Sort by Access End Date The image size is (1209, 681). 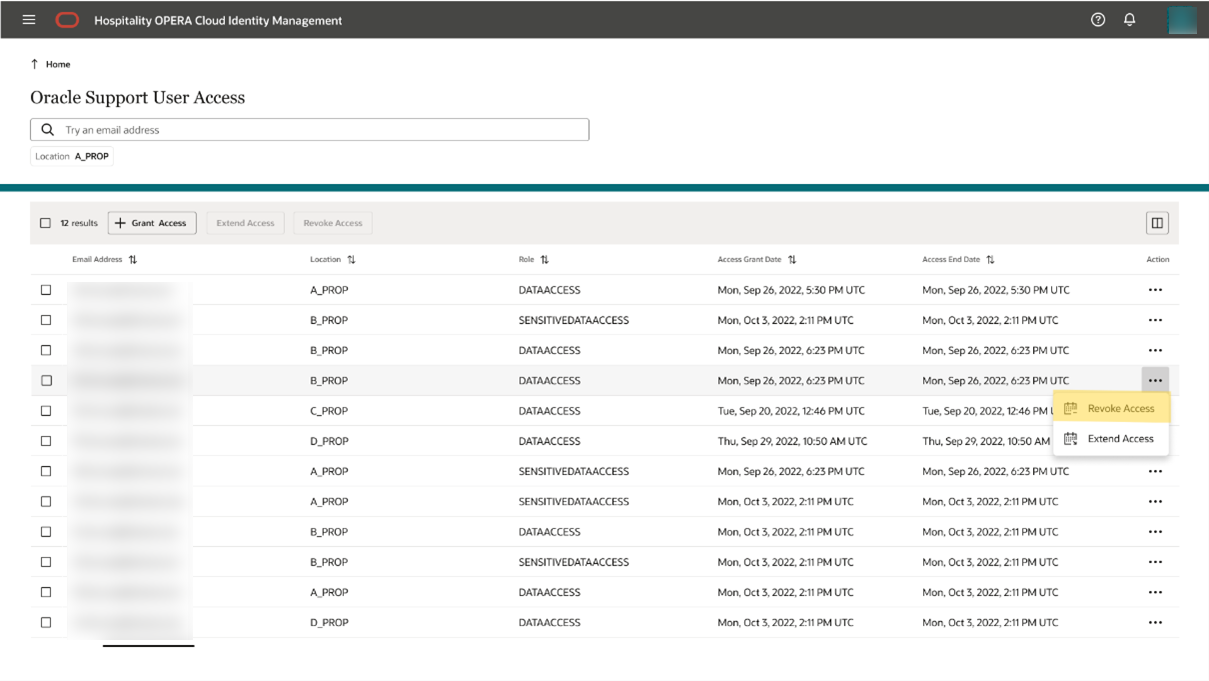[x=990, y=259]
